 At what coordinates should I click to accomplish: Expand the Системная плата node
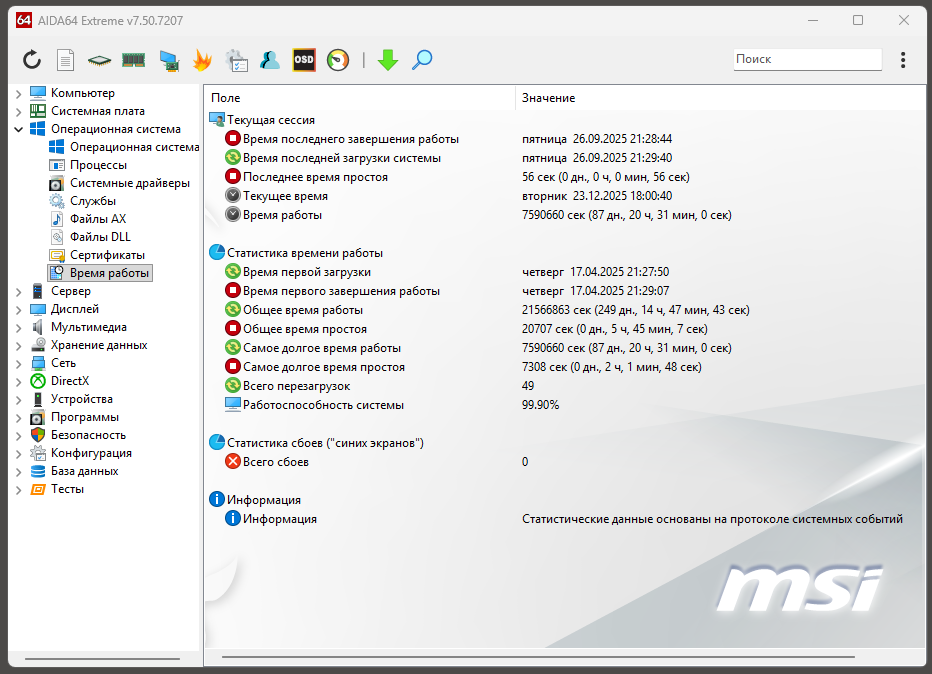click(x=18, y=111)
